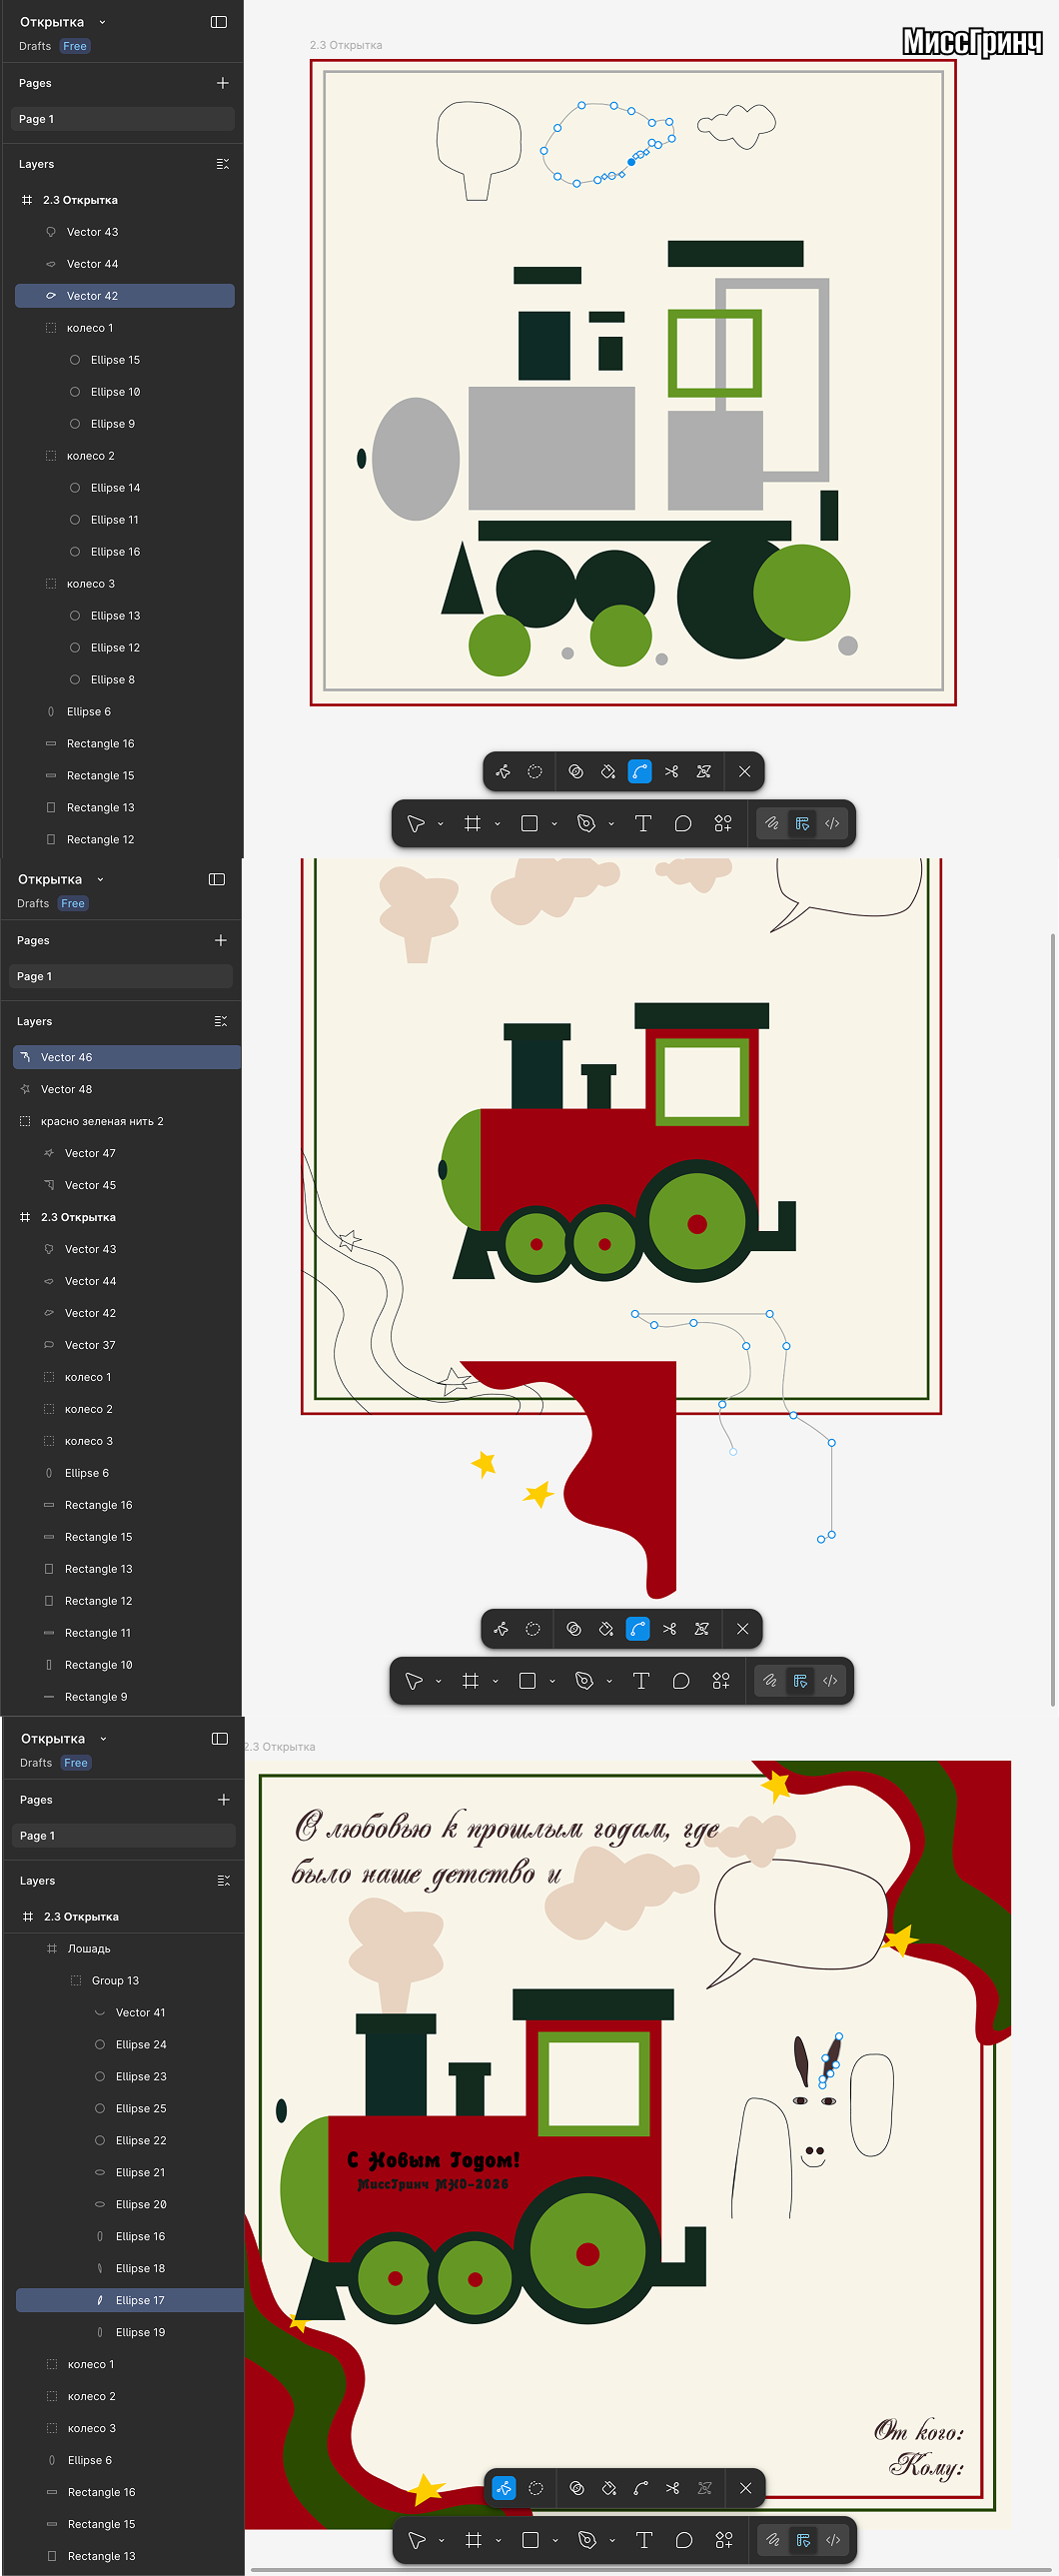This screenshot has height=2576, width=1059.
Task: Pick Paint bucket tool in the horse canvas toolbar
Action: [609, 2488]
